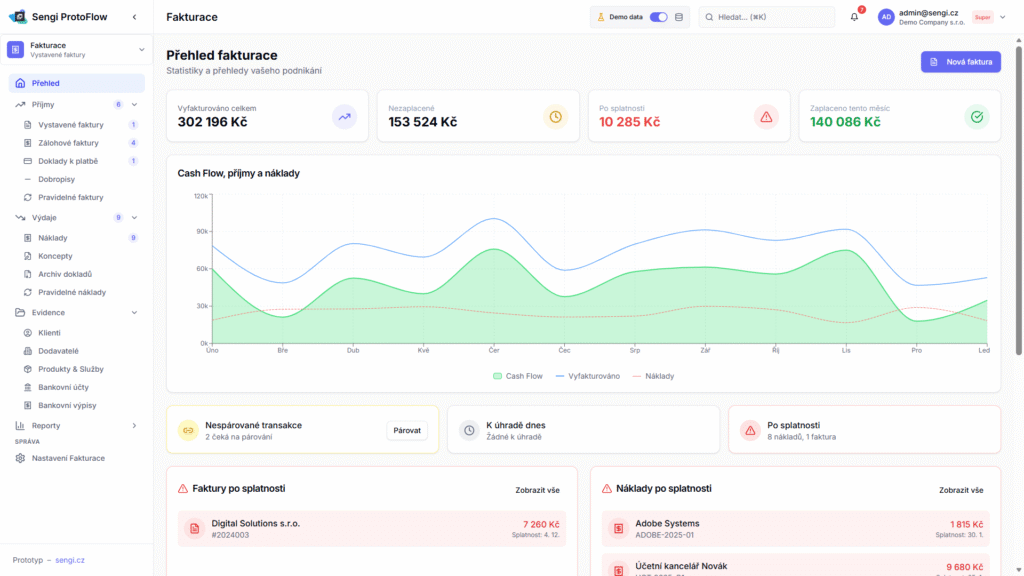Screen dimensions: 1024x576
Task: Expand the Reporty sidebar section
Action: [134, 425]
